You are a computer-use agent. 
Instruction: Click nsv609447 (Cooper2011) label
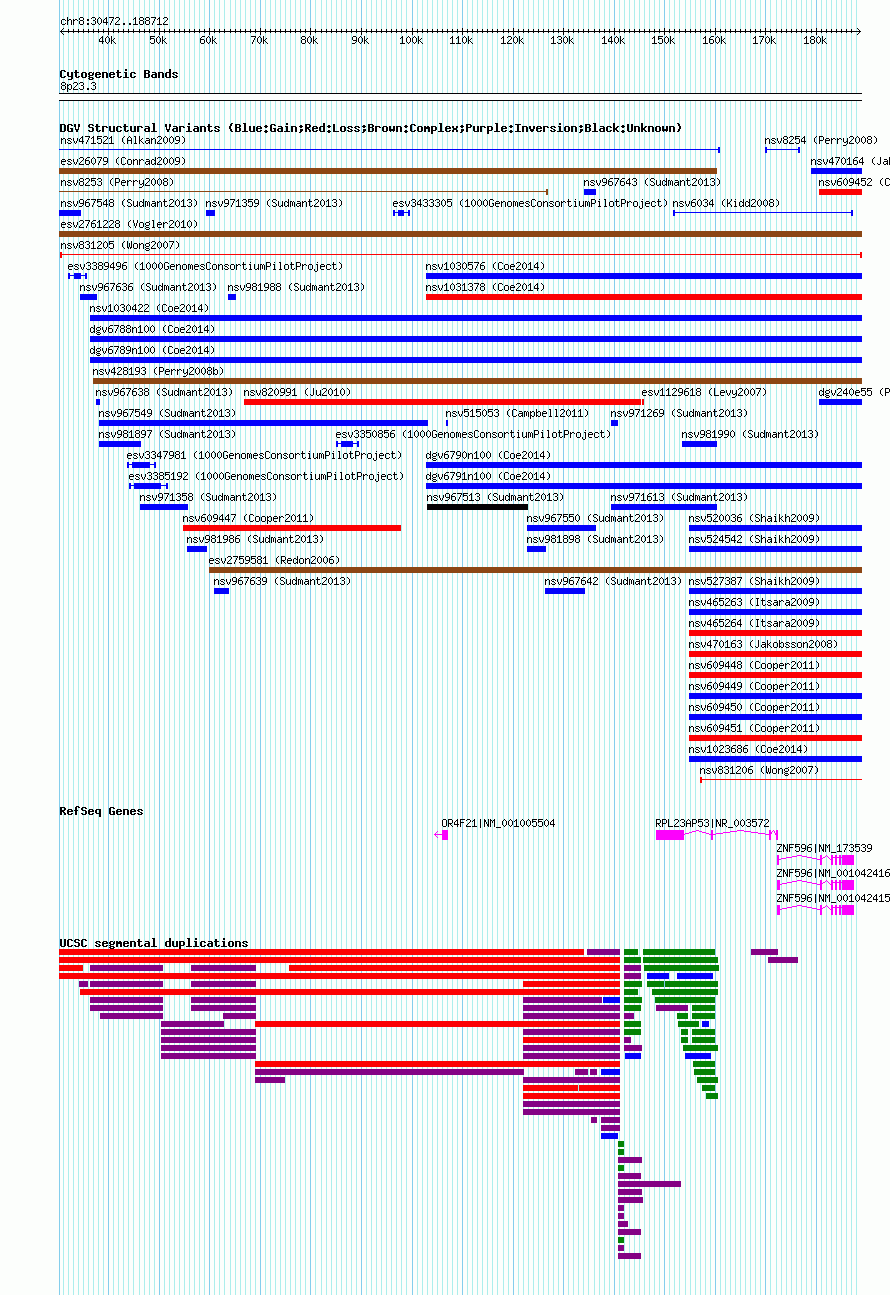click(x=249, y=519)
